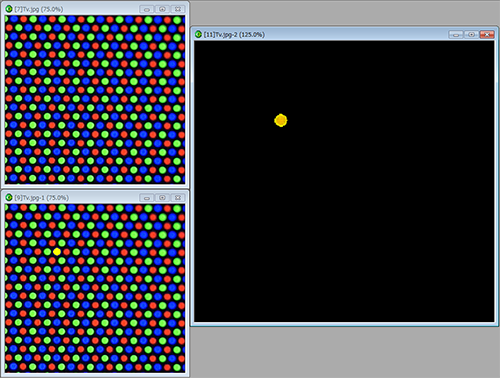Close the [9]Tv.jpg-1 window

pyautogui.click(x=178, y=198)
